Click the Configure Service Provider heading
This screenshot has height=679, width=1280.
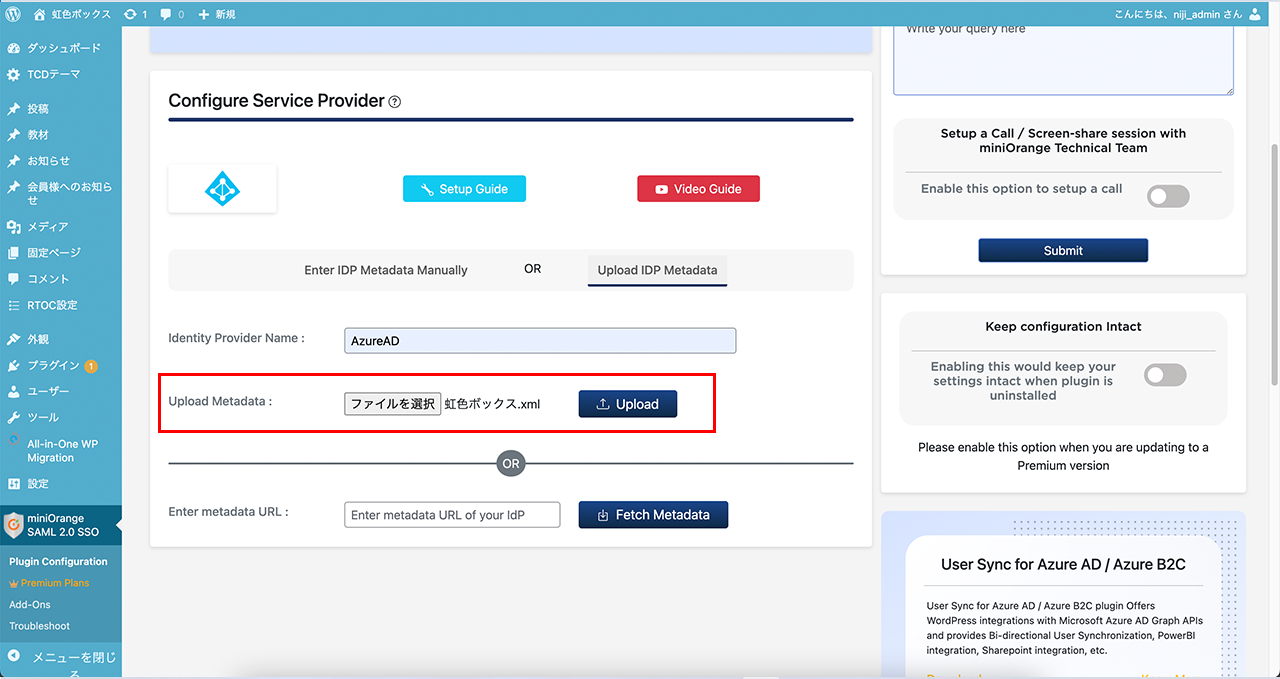[276, 101]
